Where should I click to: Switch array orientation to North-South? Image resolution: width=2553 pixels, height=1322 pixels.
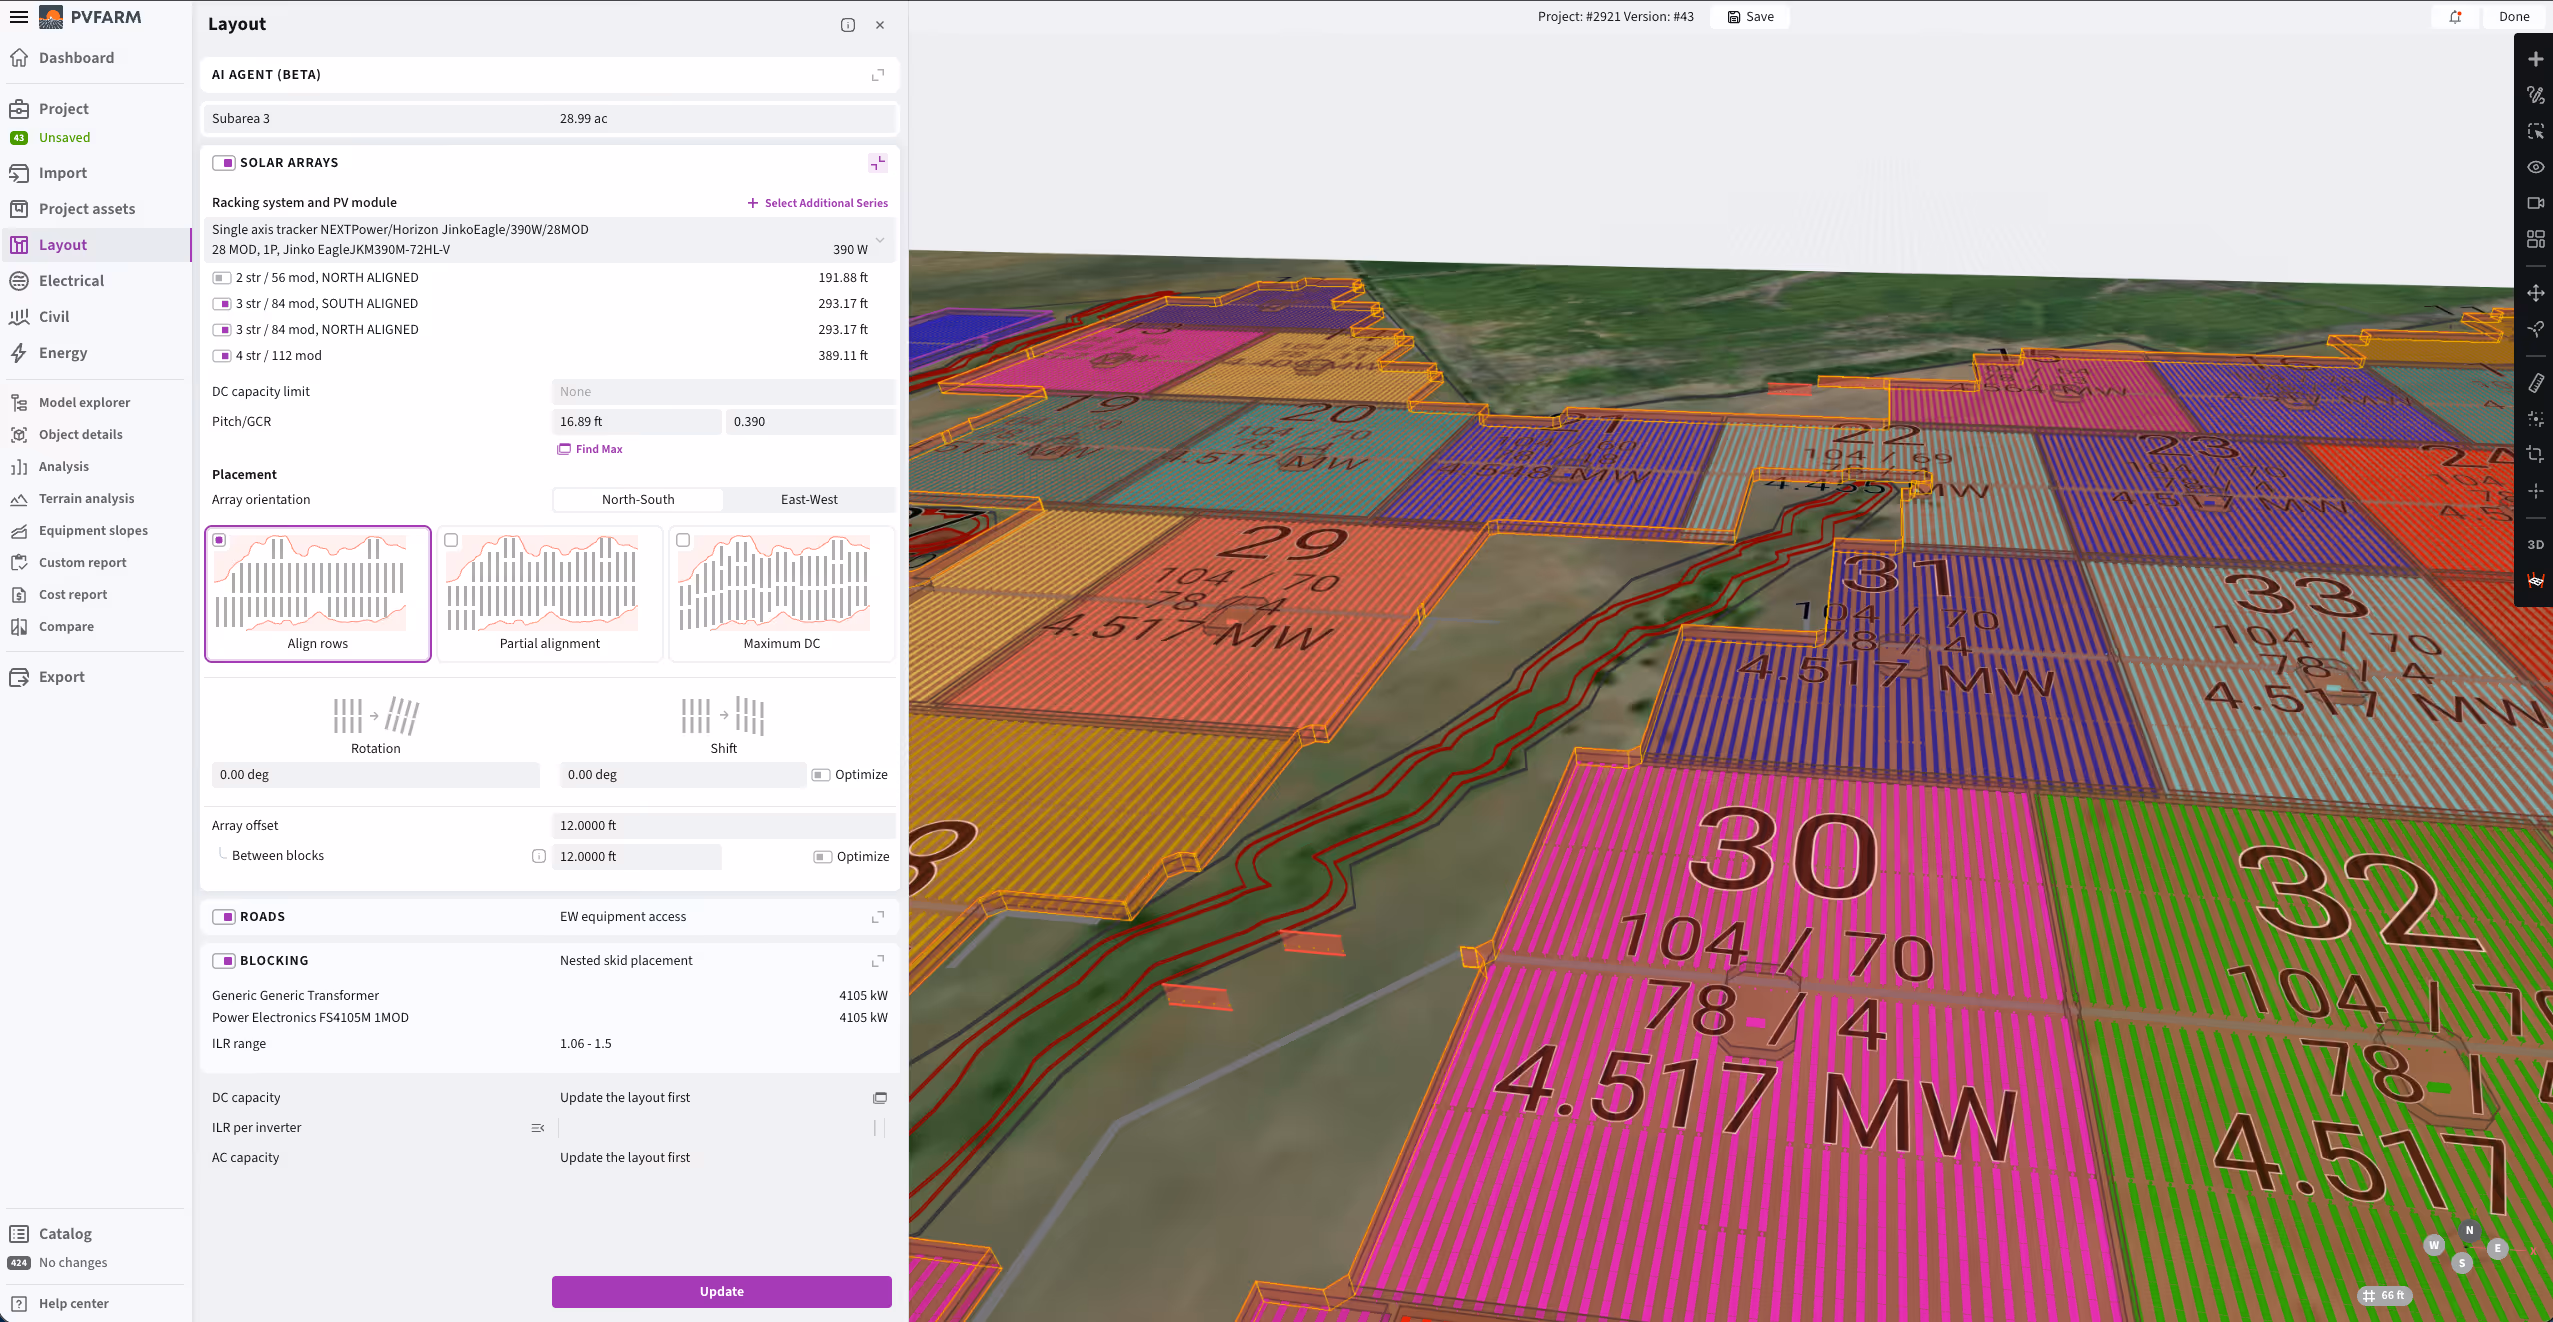pos(638,500)
